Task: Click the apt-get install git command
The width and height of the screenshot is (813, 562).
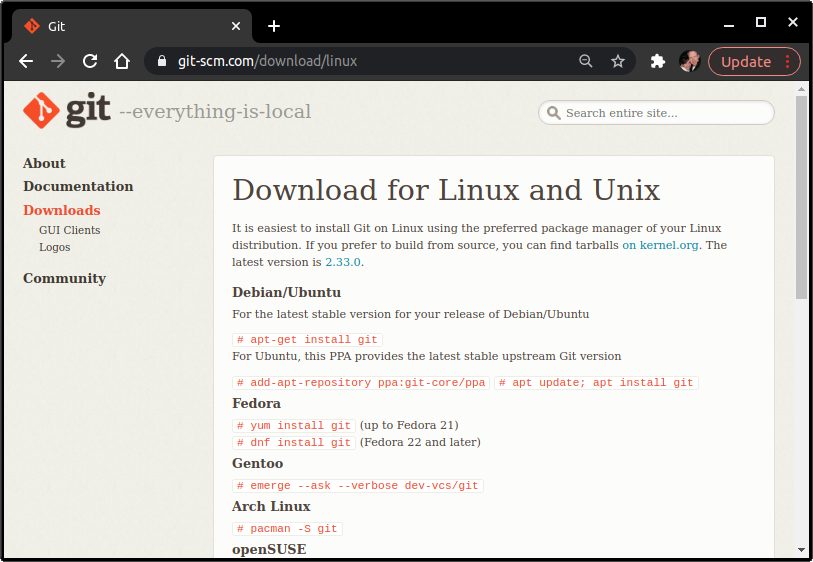Action: pyautogui.click(x=307, y=340)
